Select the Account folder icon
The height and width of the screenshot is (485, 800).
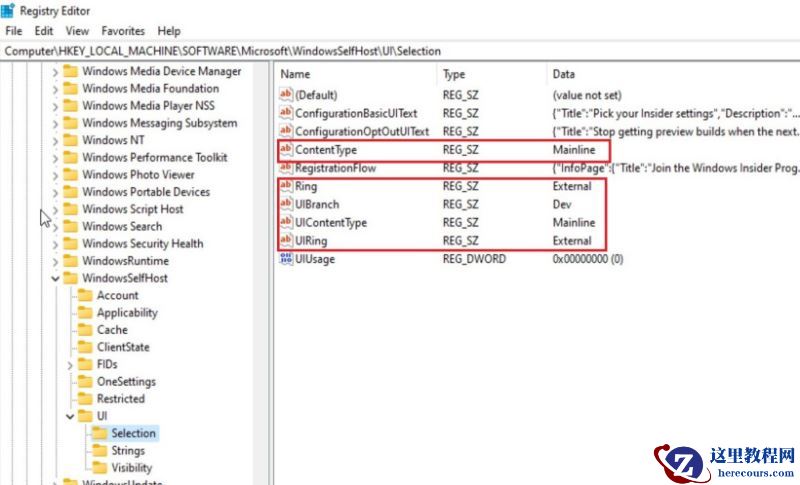click(85, 295)
